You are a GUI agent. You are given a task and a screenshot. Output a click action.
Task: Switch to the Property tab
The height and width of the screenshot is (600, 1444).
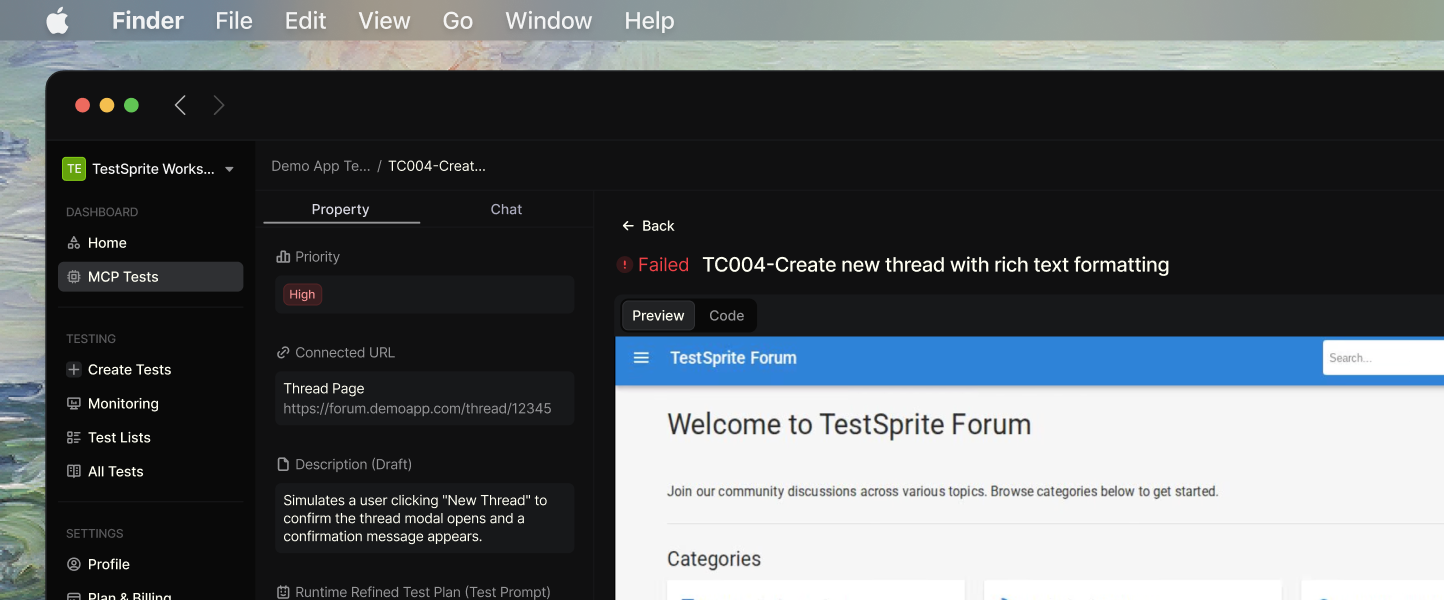click(x=340, y=209)
